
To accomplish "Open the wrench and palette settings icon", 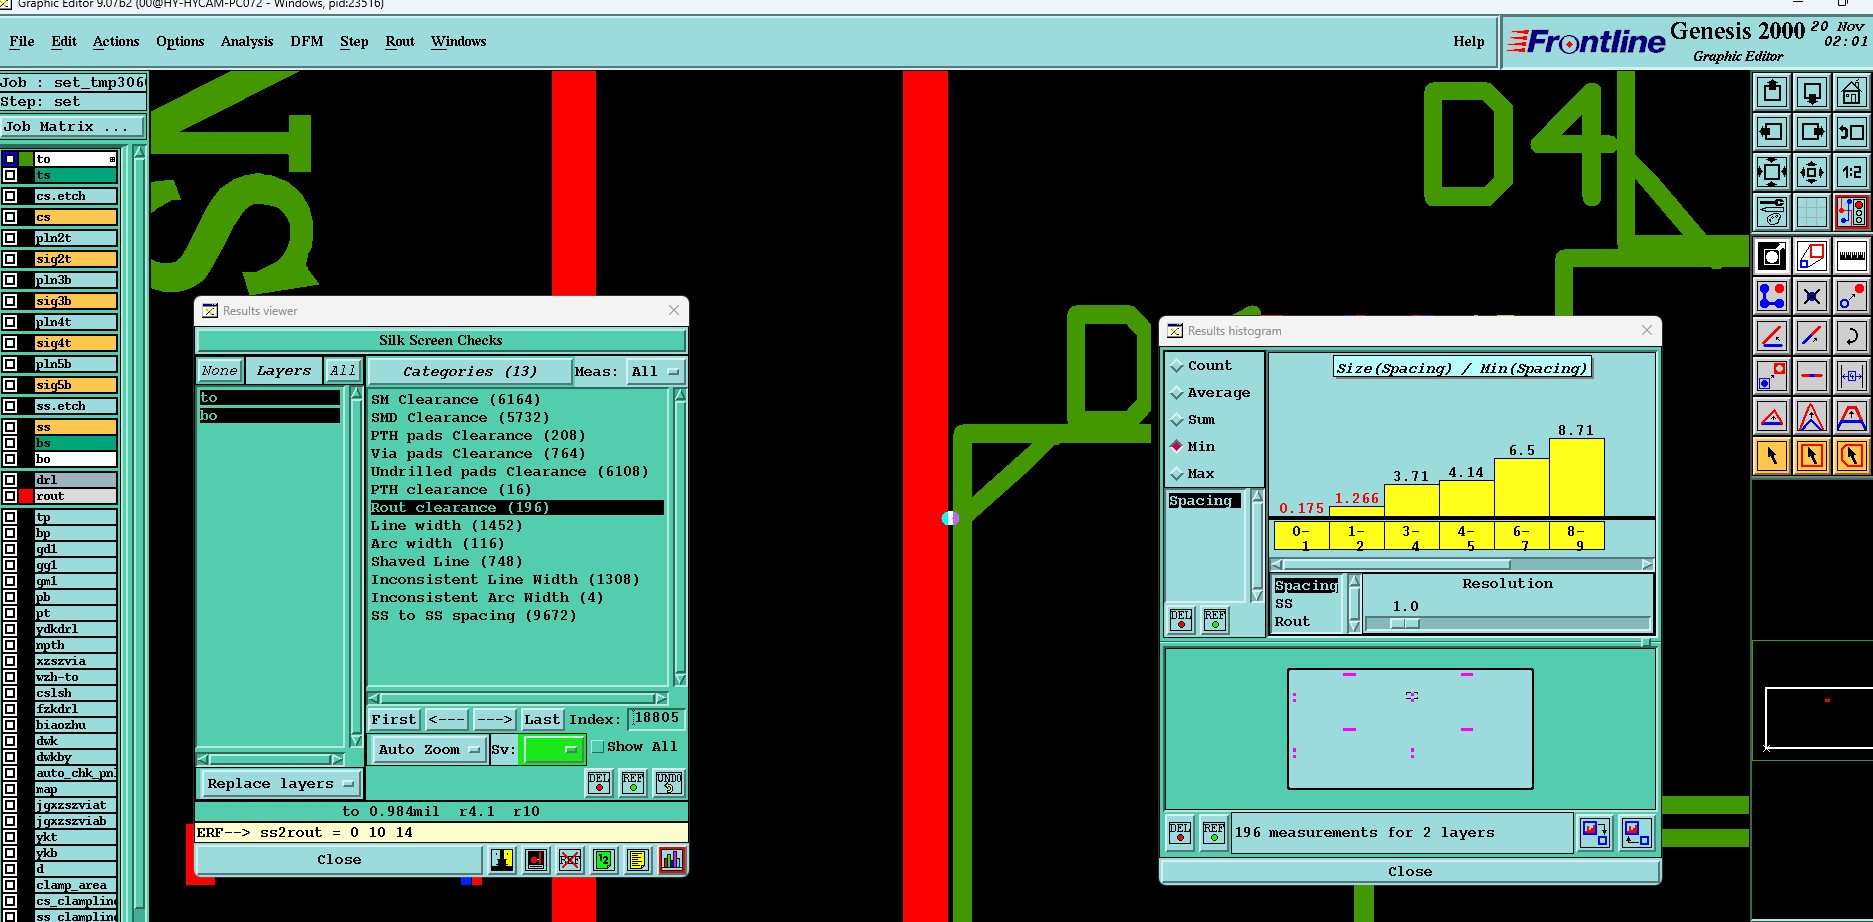I will pyautogui.click(x=1772, y=212).
